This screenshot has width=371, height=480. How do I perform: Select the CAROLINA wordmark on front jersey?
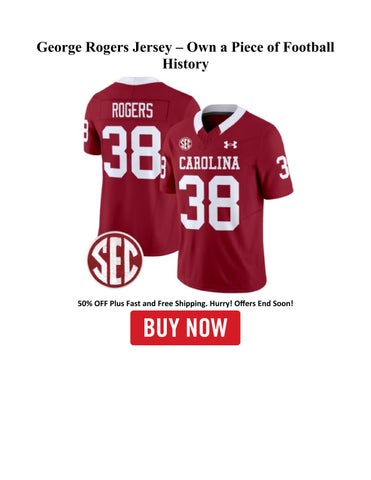click(209, 163)
